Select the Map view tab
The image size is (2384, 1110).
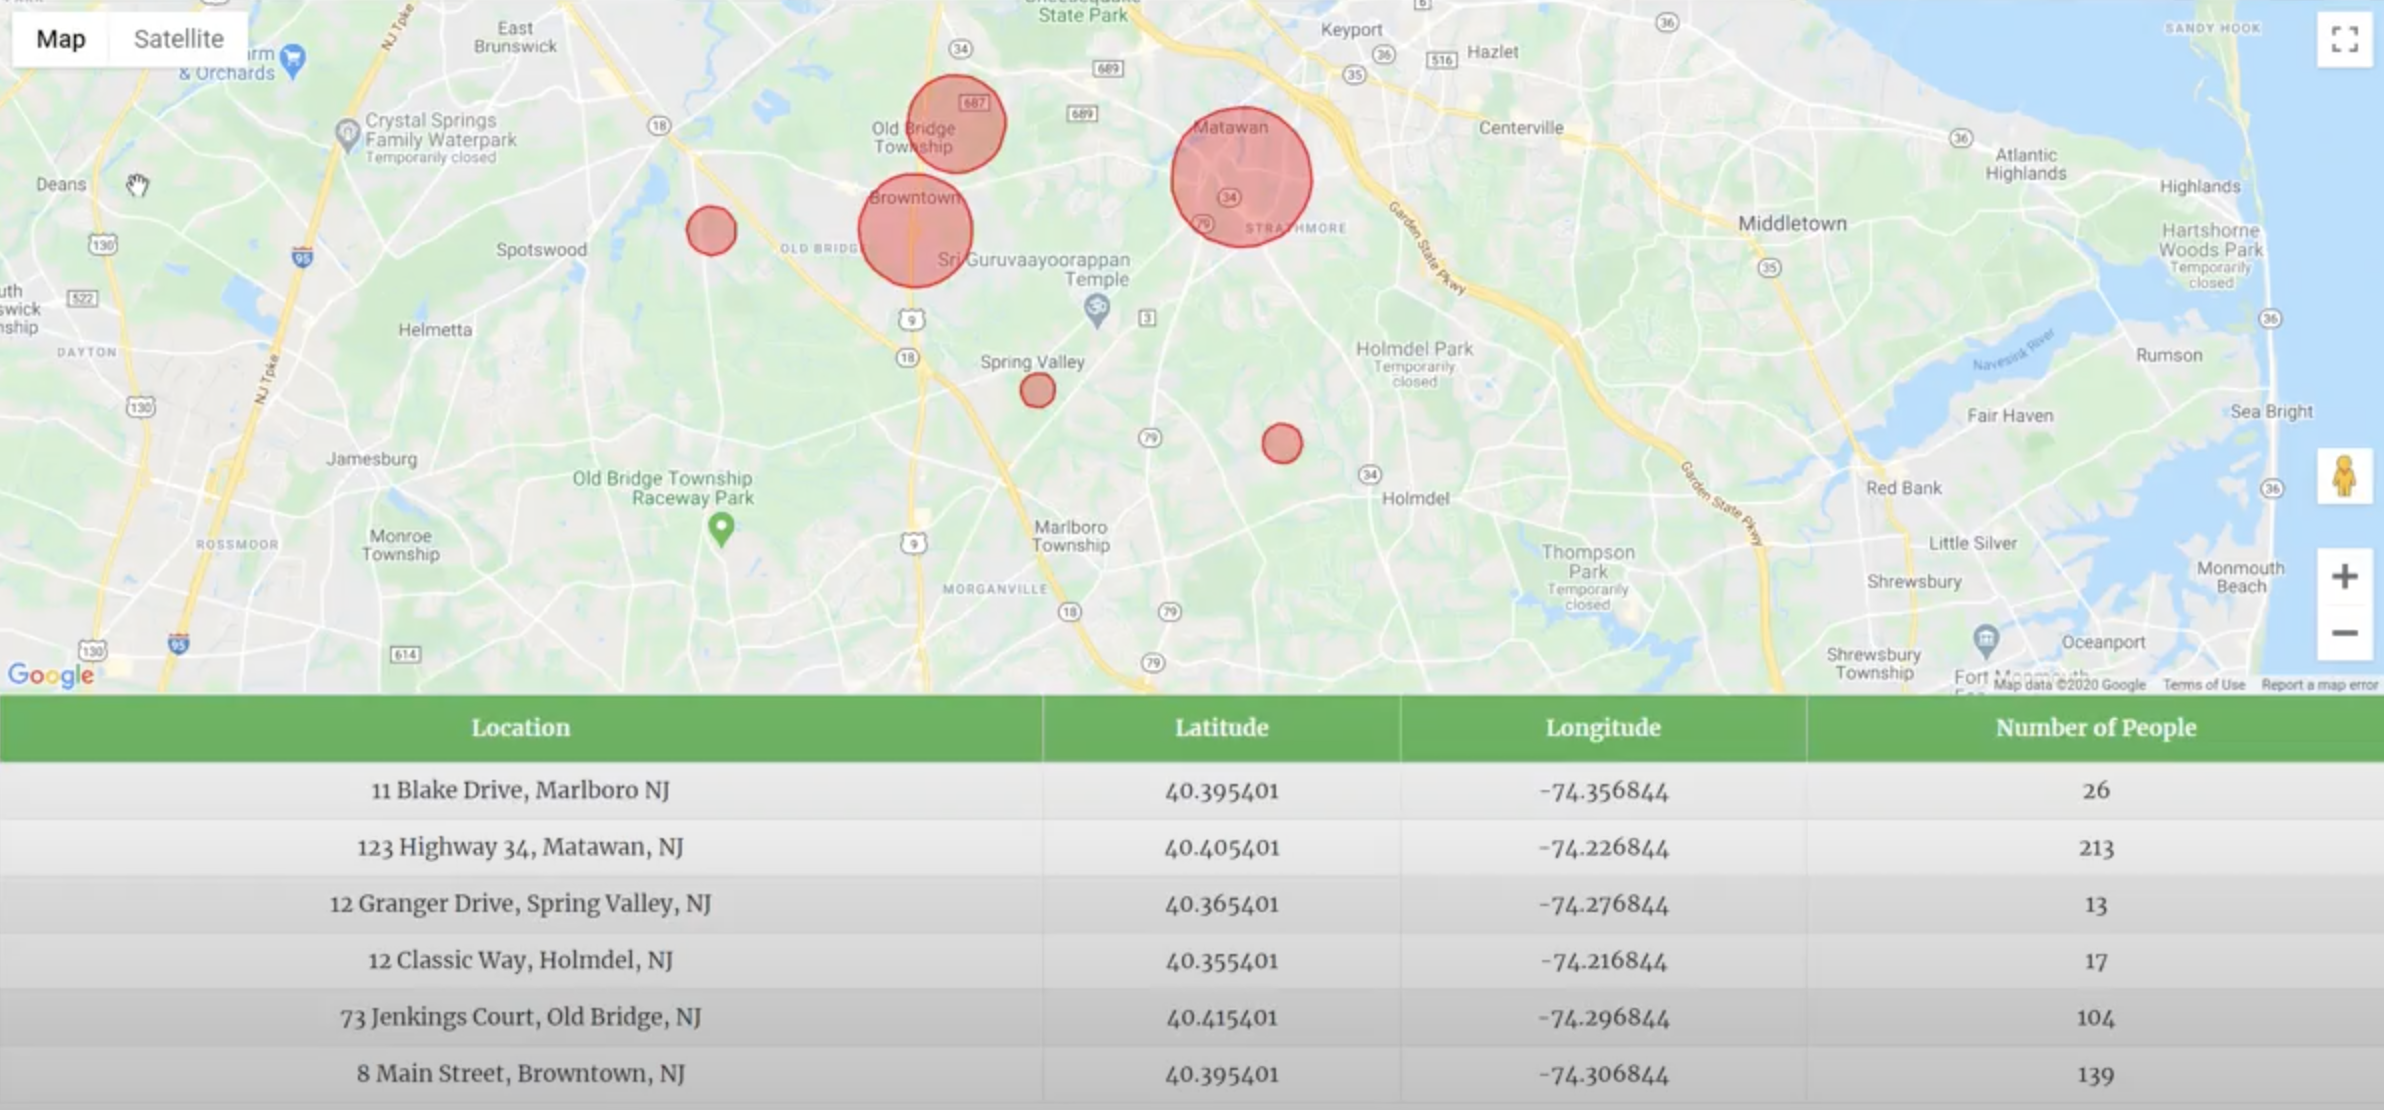(x=61, y=39)
